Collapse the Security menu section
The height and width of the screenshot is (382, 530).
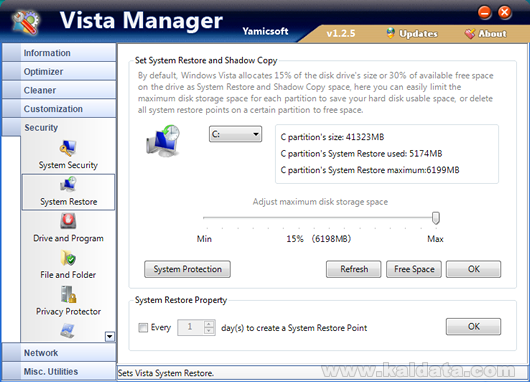point(59,127)
